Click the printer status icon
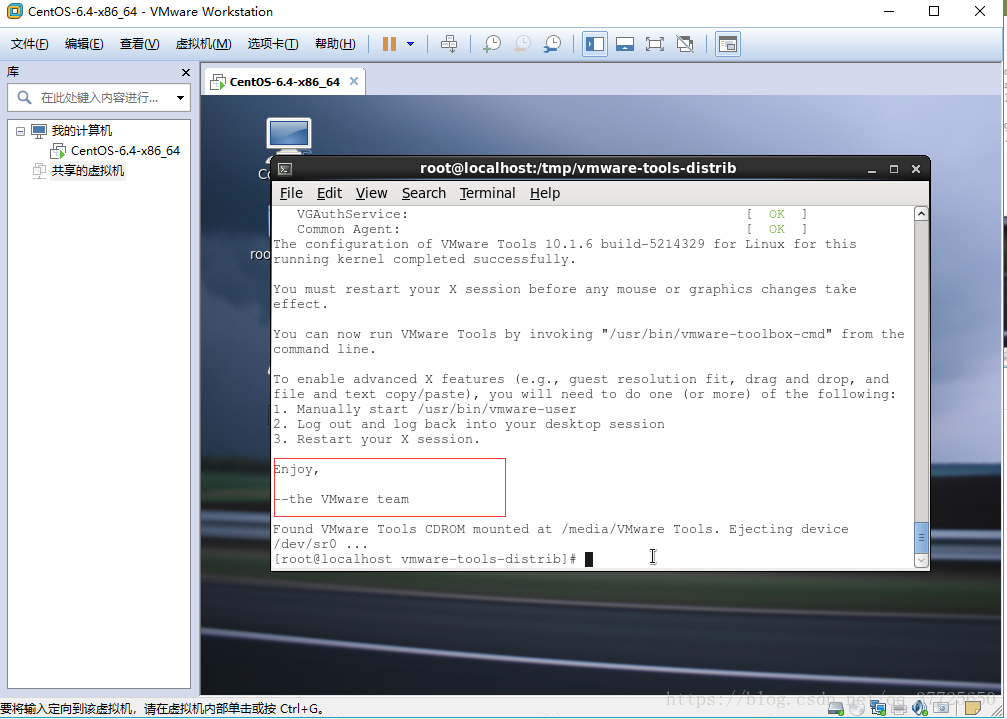This screenshot has height=719, width=1007. point(899,708)
